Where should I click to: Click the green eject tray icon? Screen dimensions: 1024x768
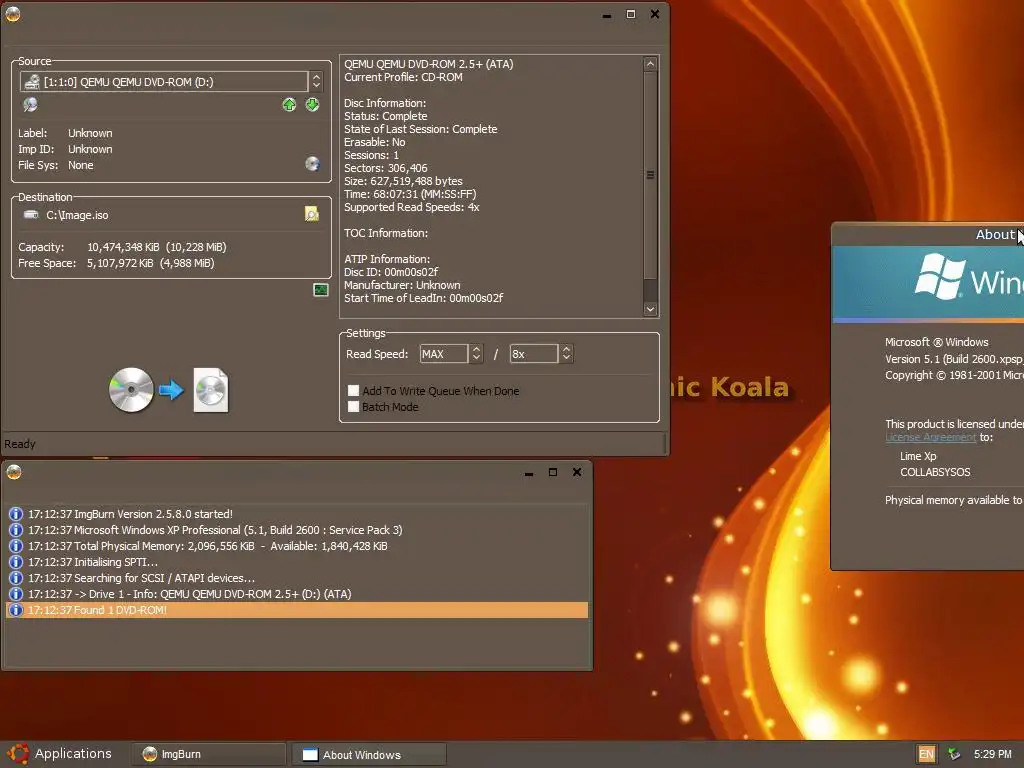[x=289, y=104]
